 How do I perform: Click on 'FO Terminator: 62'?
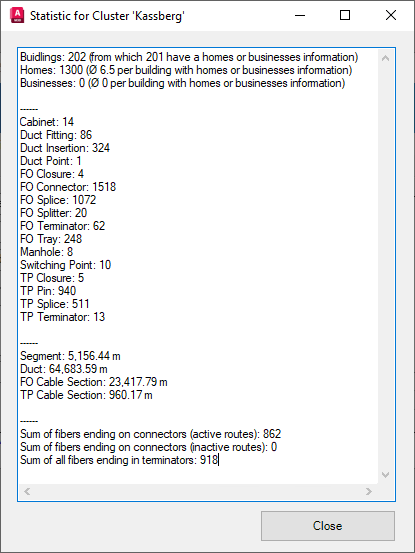[x=62, y=226]
